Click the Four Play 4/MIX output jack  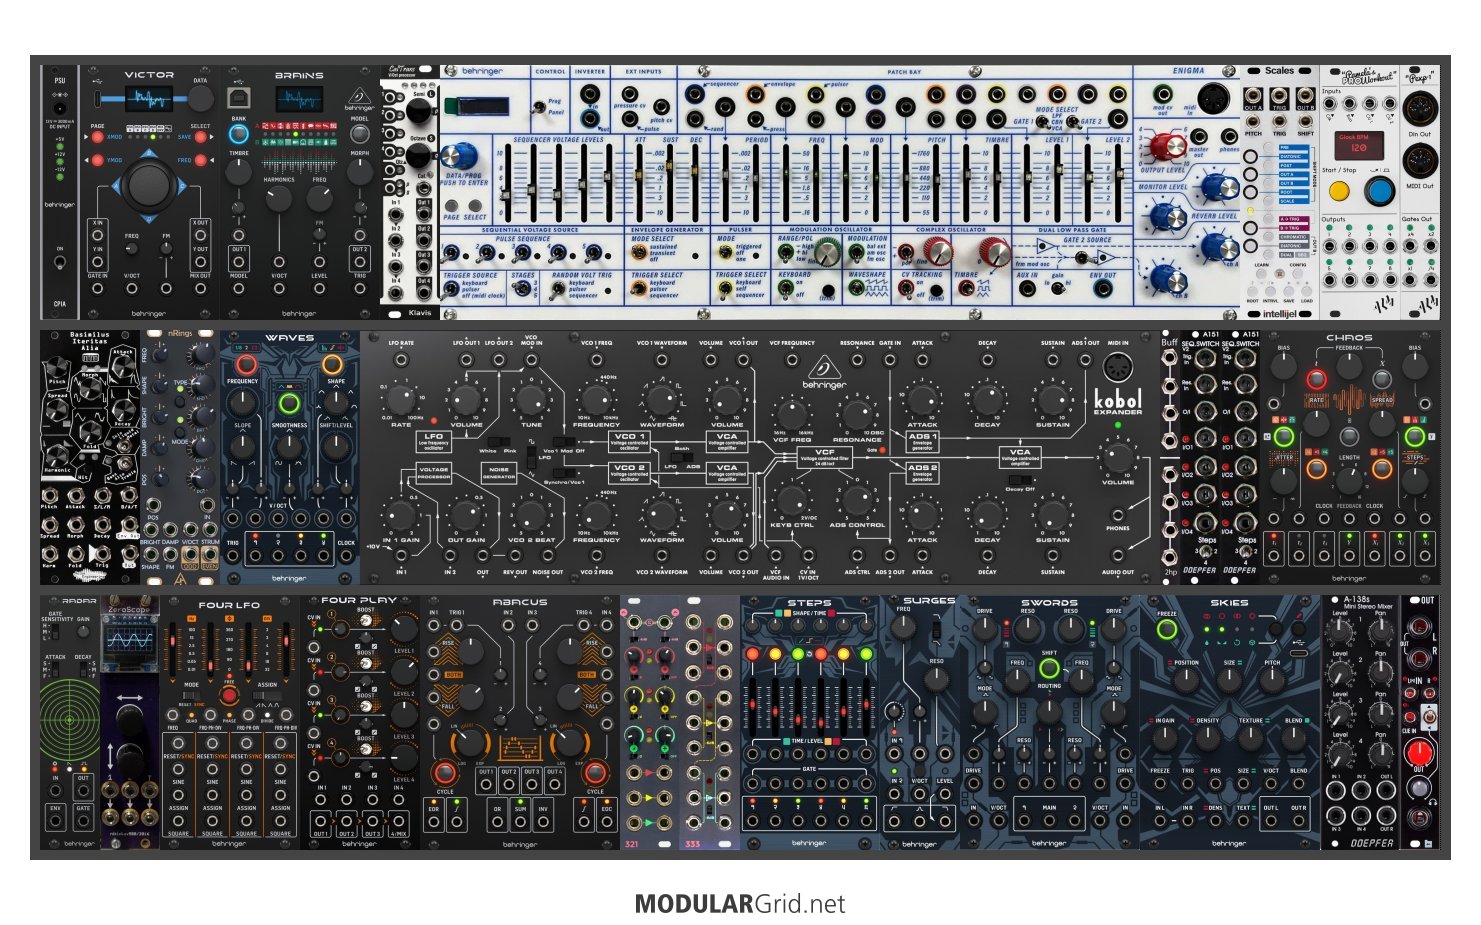pyautogui.click(x=398, y=820)
